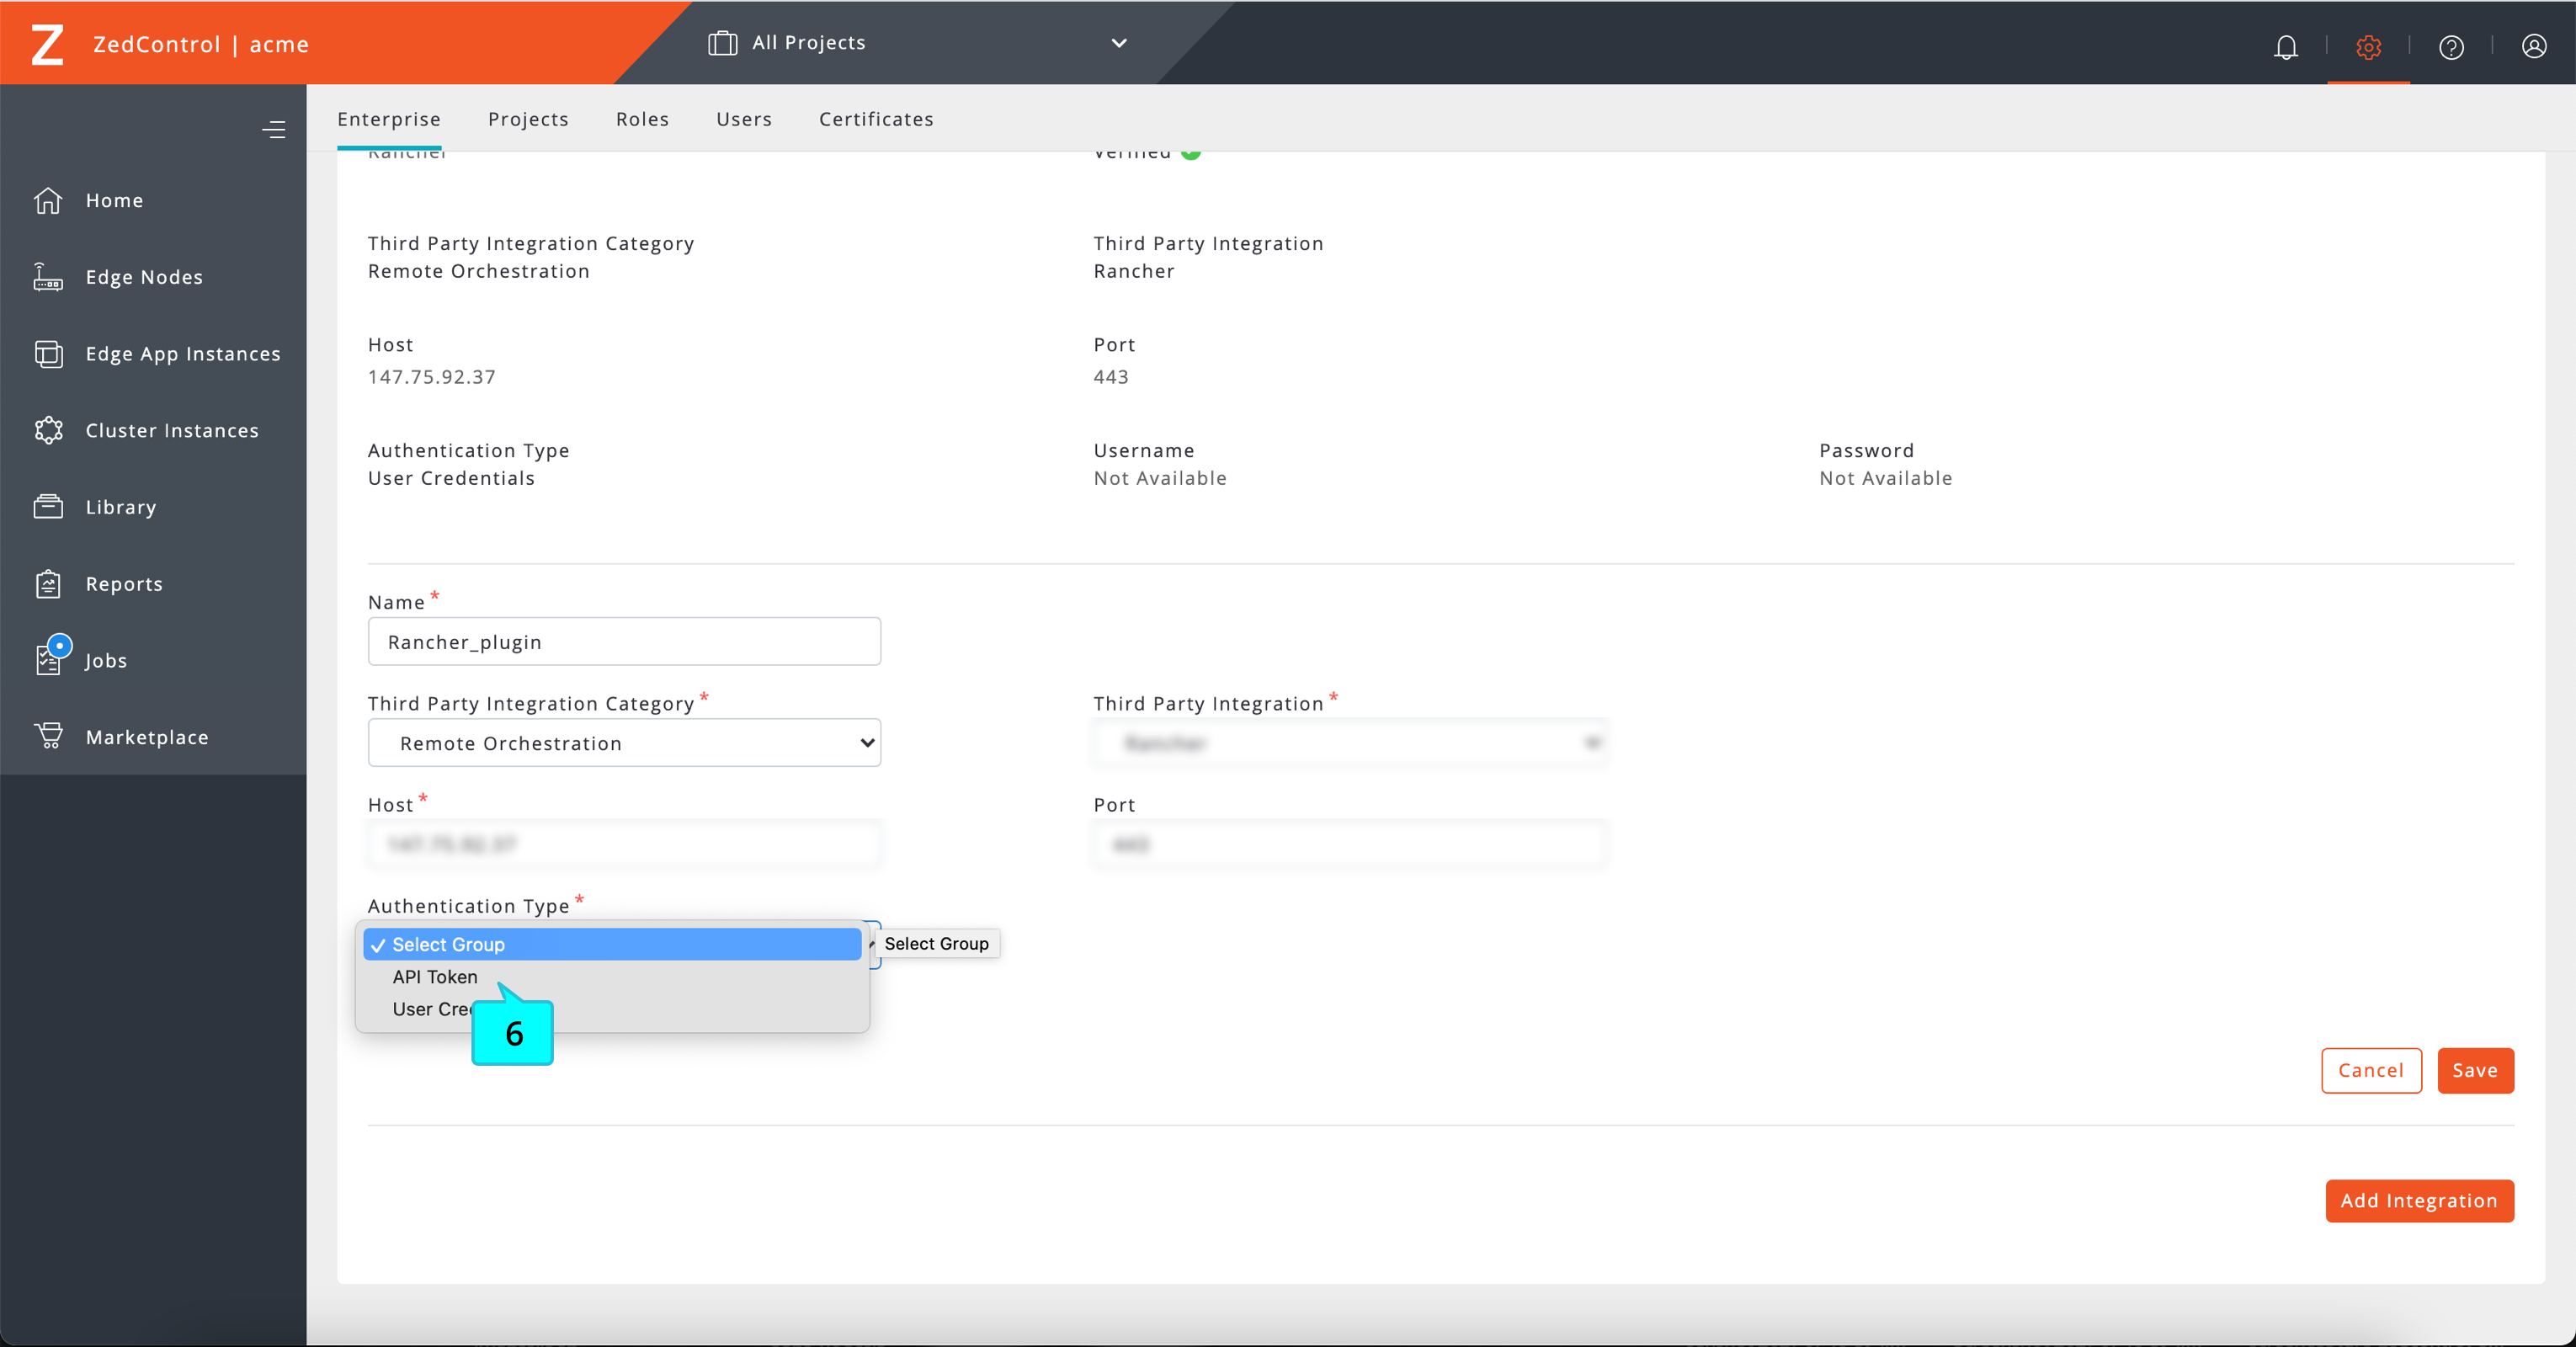Click the blurred Host input field

point(624,844)
